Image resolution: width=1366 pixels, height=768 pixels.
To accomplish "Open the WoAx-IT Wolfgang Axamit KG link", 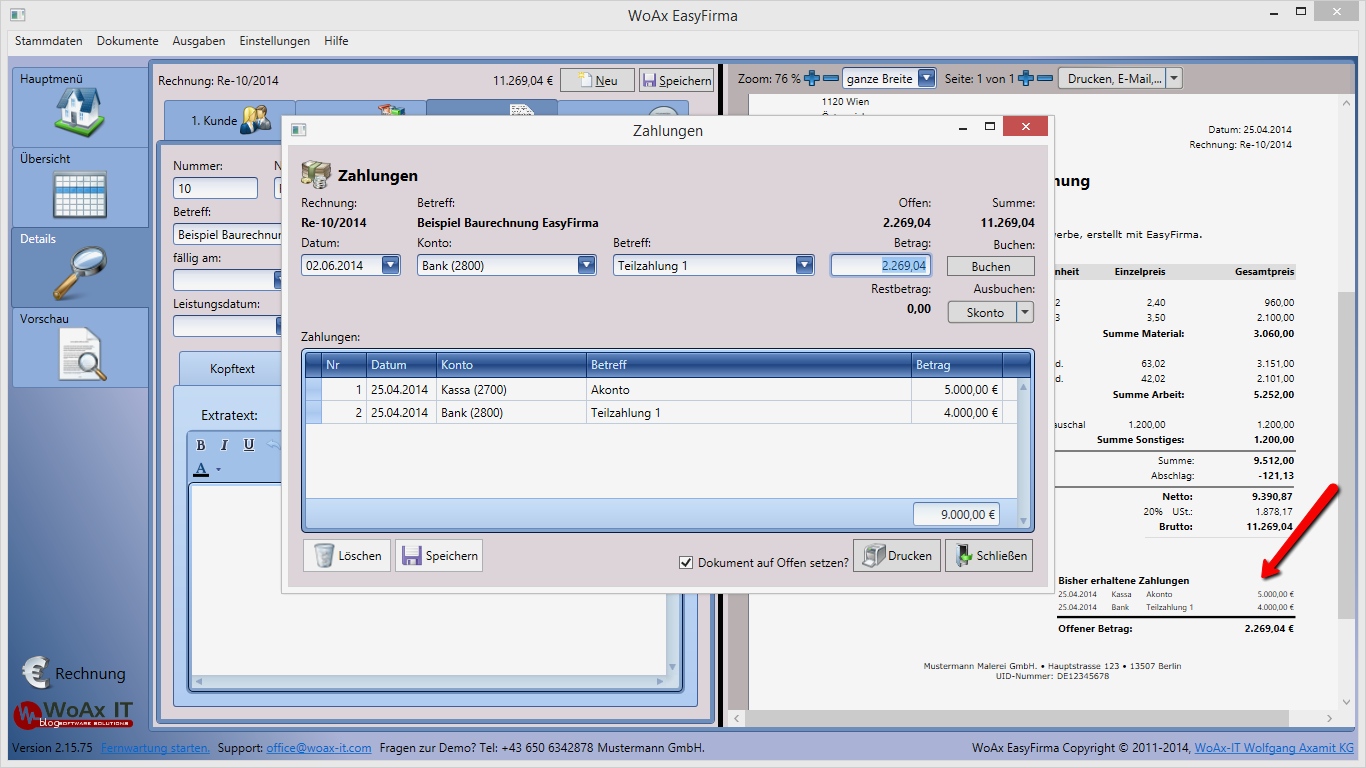I will (x=1274, y=748).
